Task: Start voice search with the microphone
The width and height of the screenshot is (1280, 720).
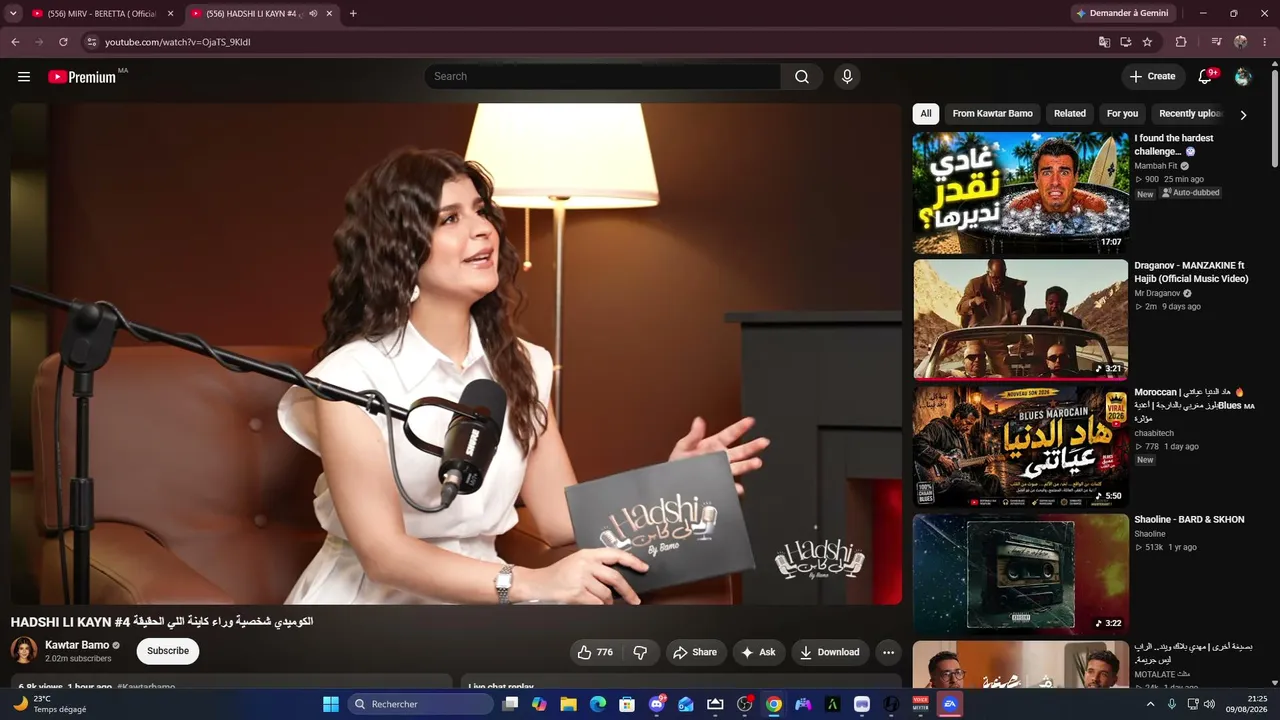Action: [x=847, y=77]
